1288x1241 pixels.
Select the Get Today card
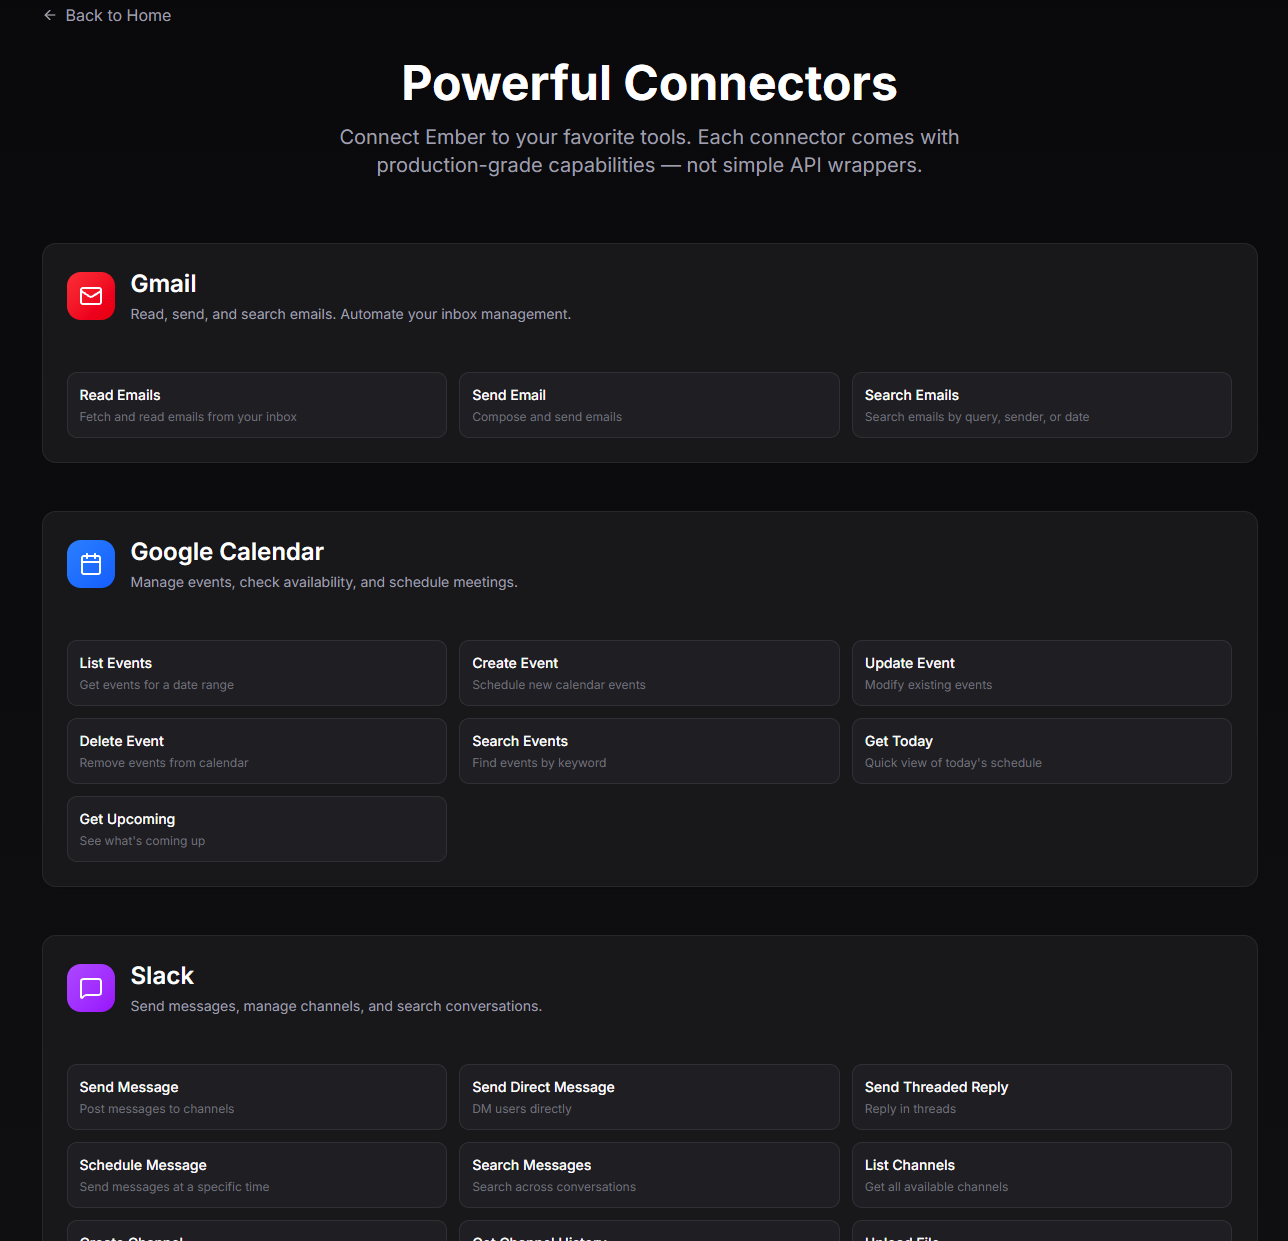click(1042, 751)
